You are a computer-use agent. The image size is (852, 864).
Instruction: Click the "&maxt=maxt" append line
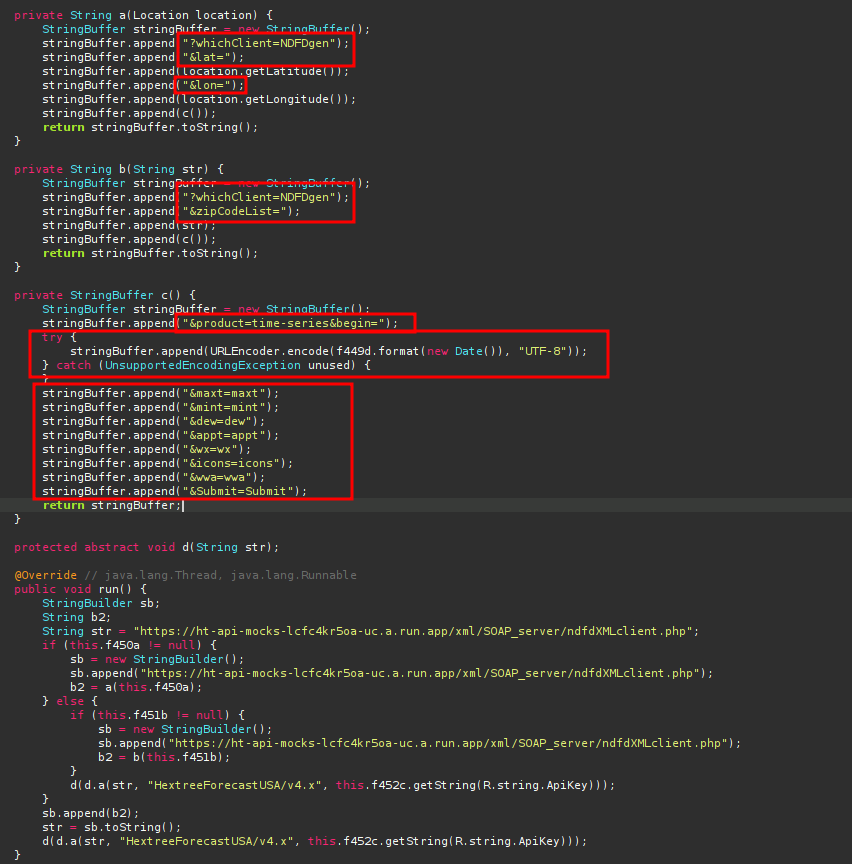(160, 393)
